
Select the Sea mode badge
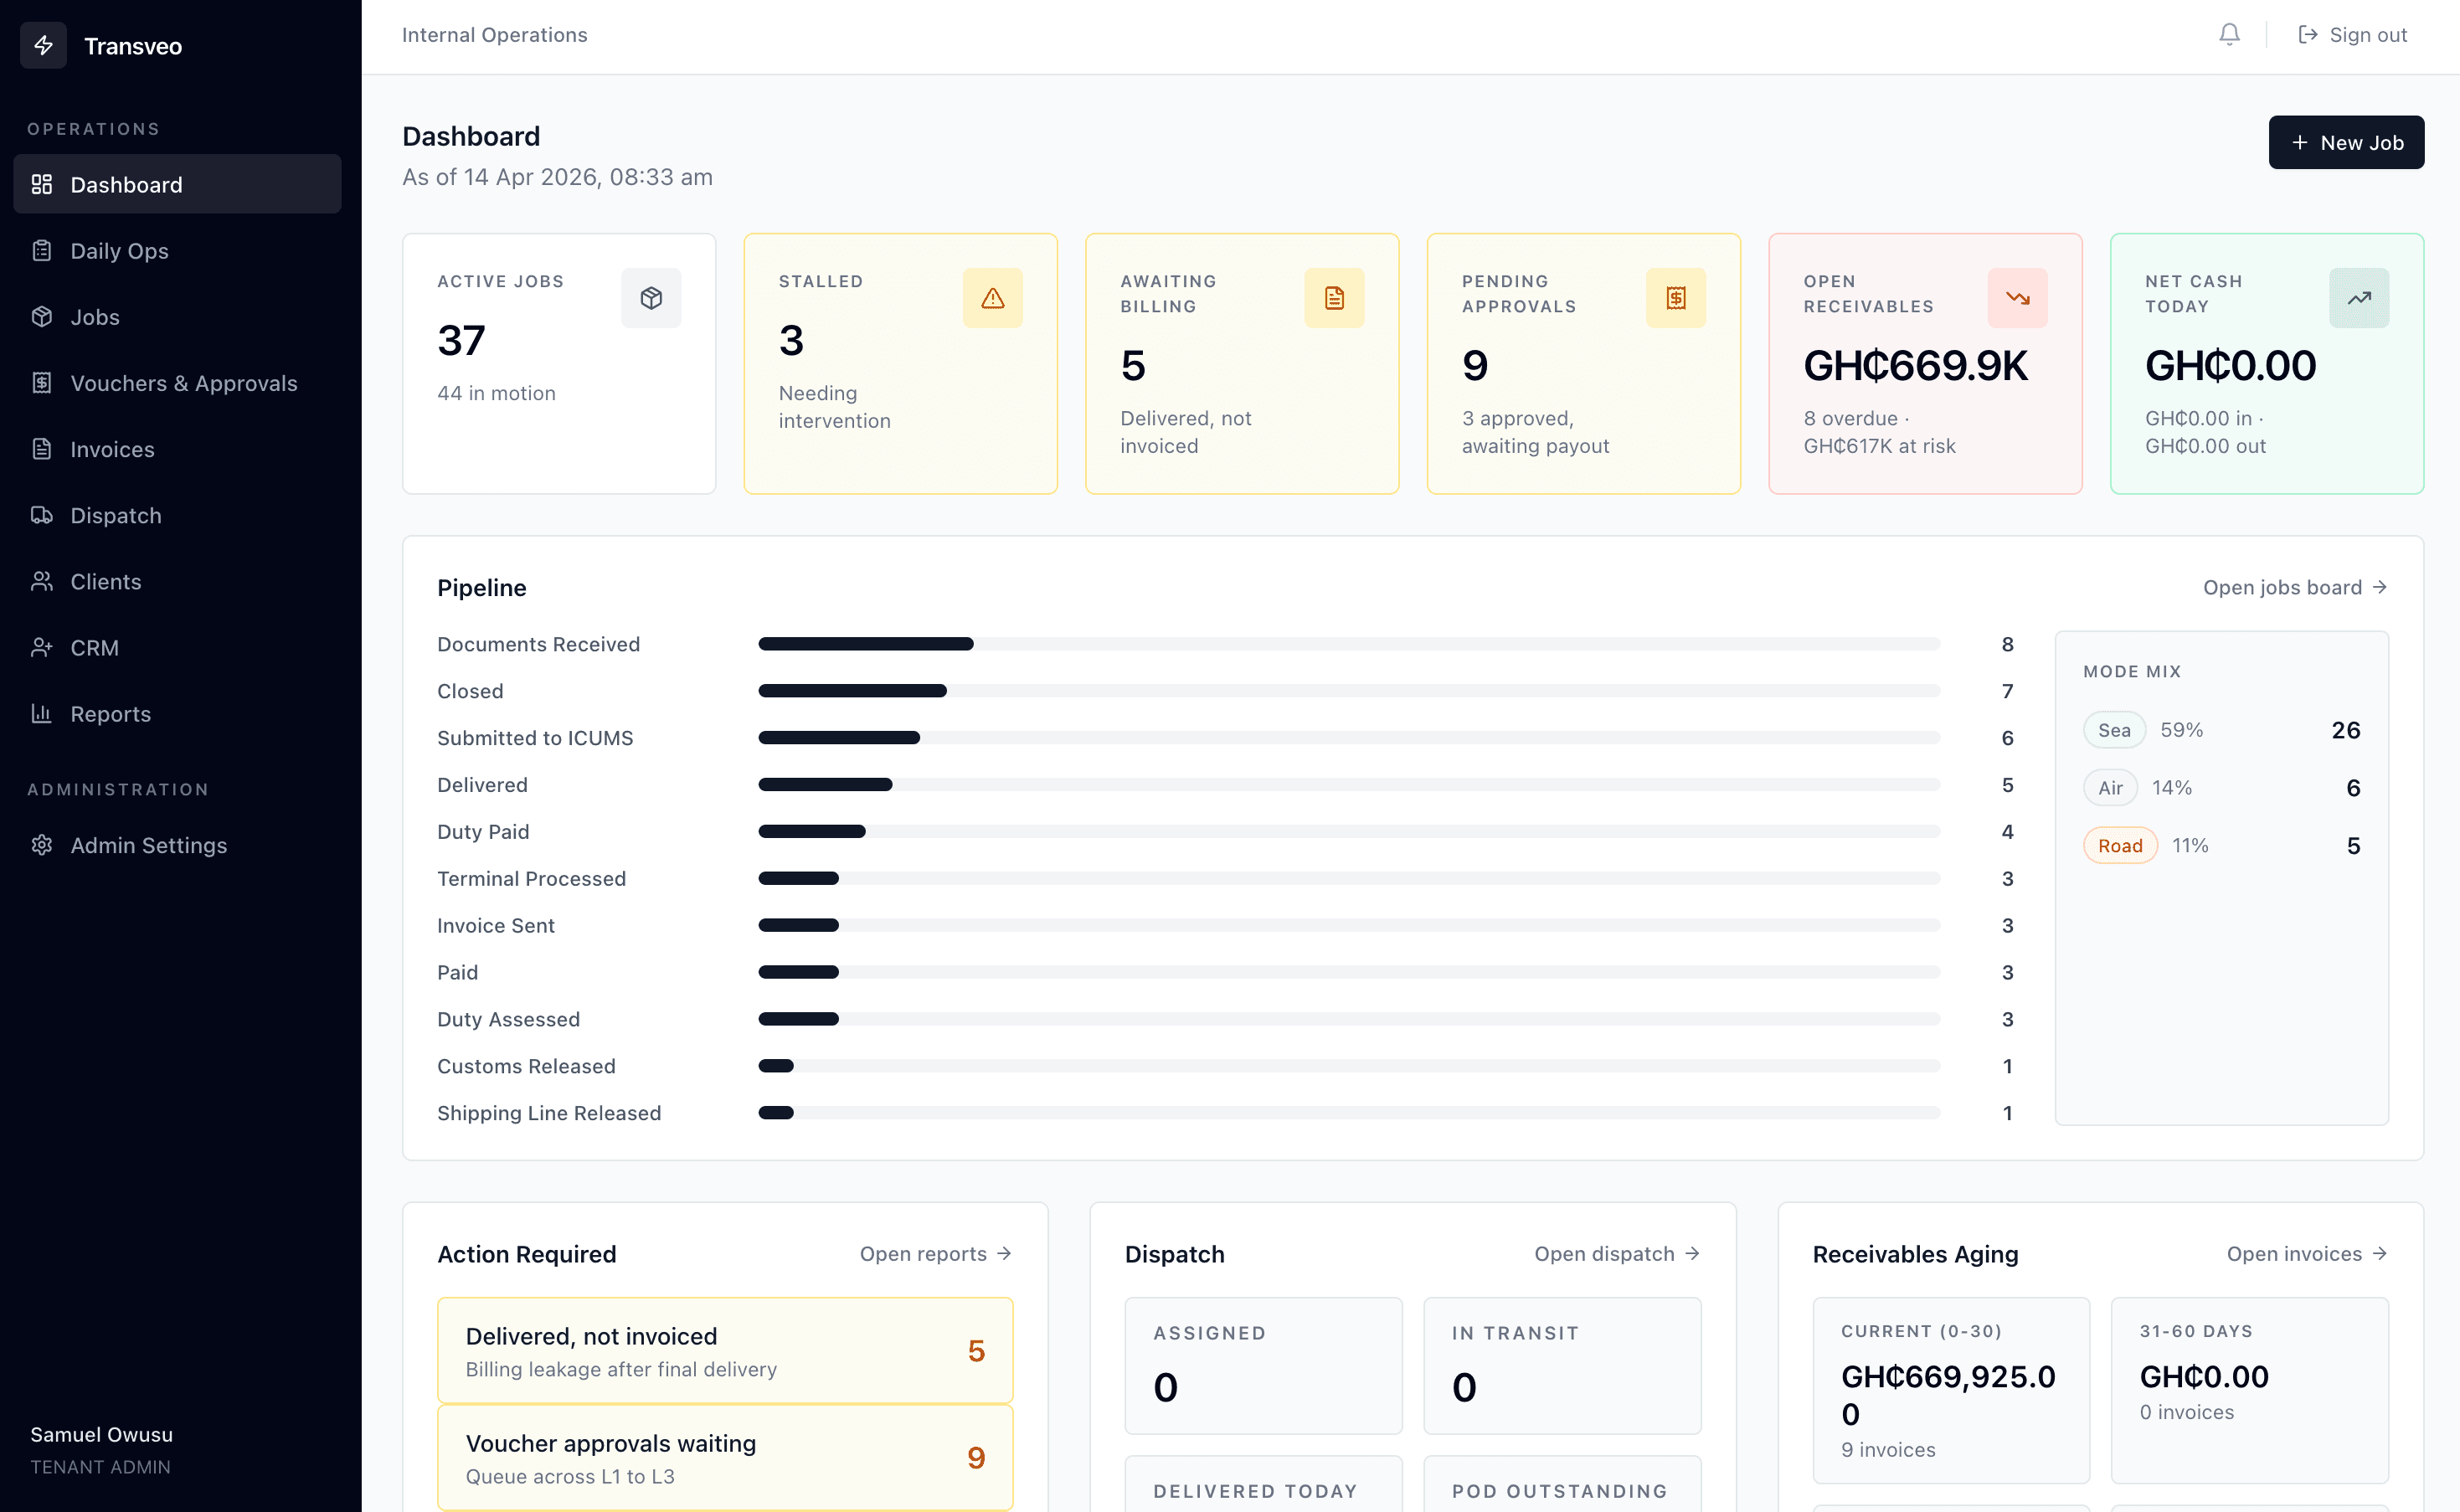[2114, 730]
